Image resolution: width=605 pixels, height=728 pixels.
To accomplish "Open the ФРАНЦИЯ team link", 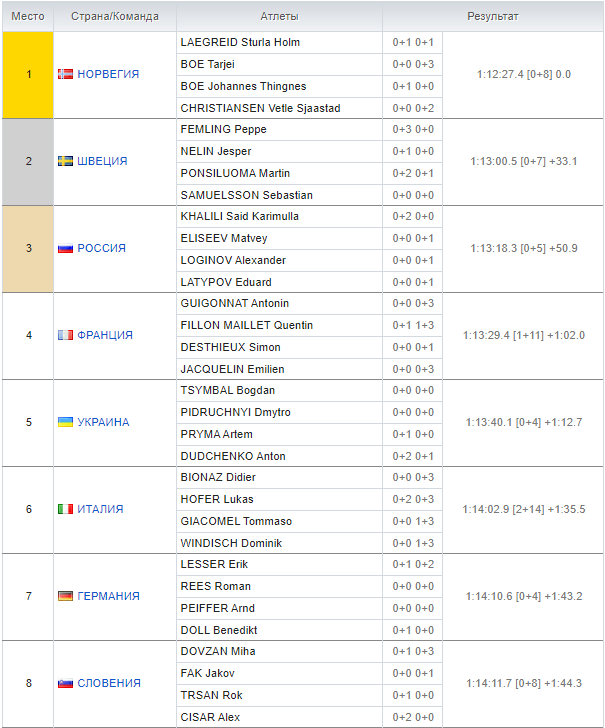I will click(105, 335).
